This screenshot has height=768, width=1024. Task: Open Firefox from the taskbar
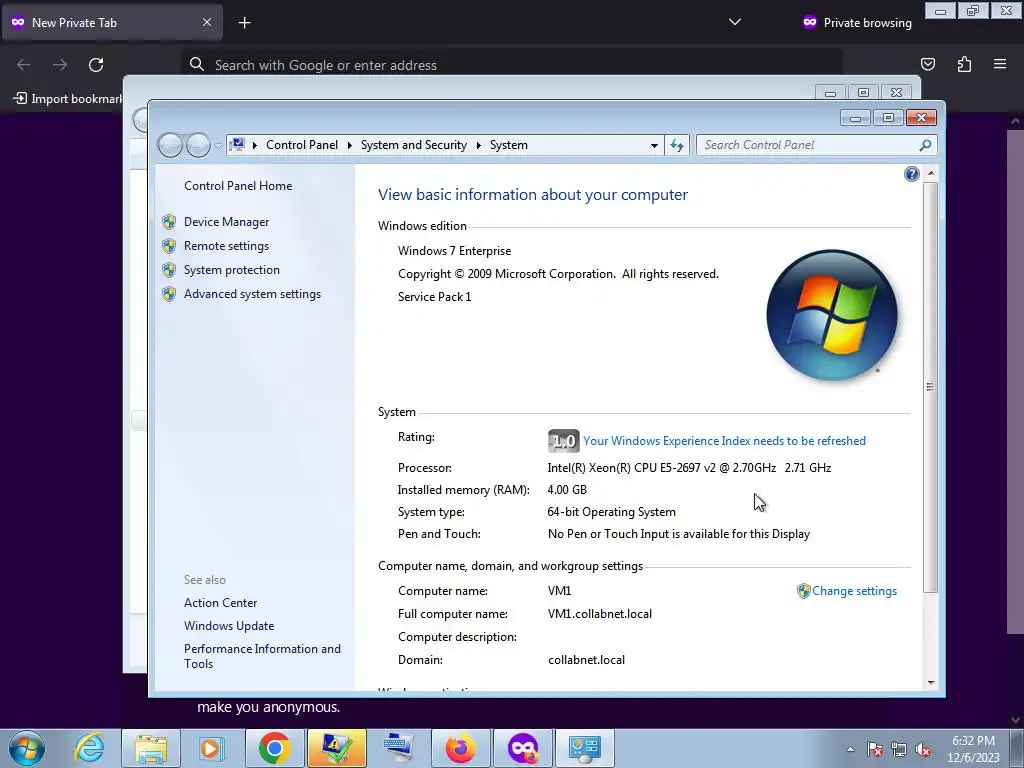coord(460,748)
